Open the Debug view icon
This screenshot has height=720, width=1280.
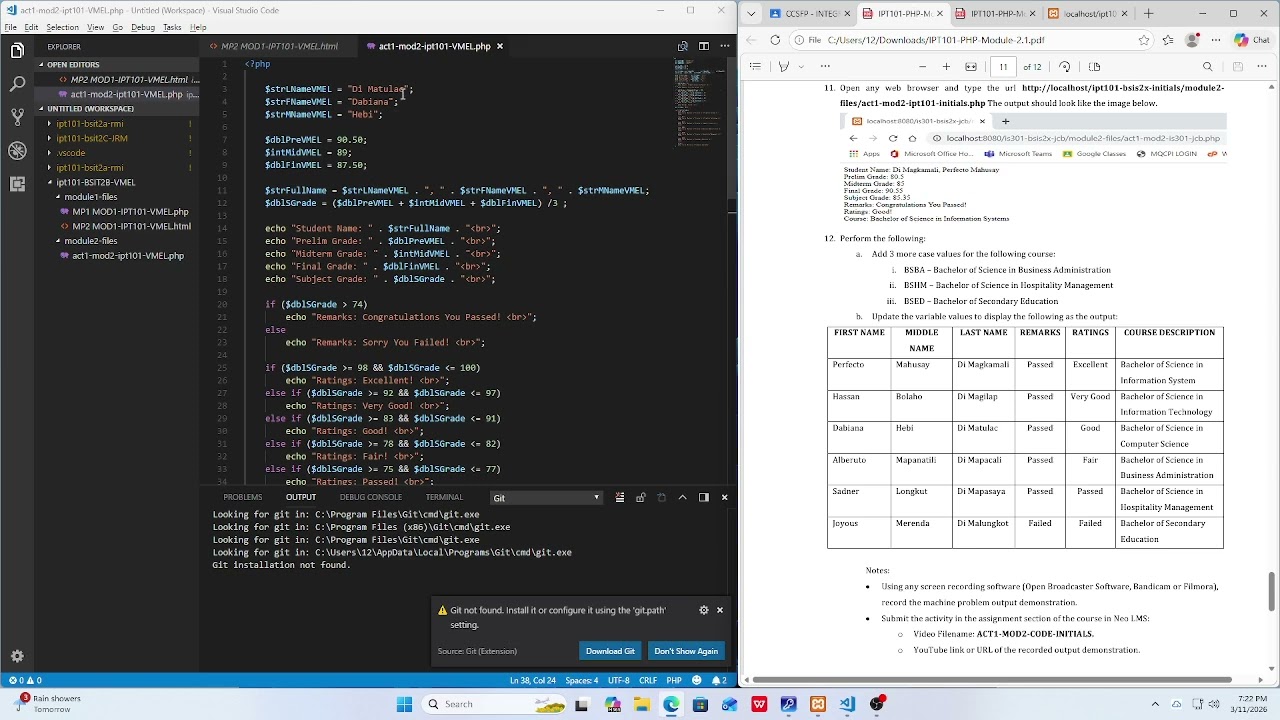click(17, 151)
